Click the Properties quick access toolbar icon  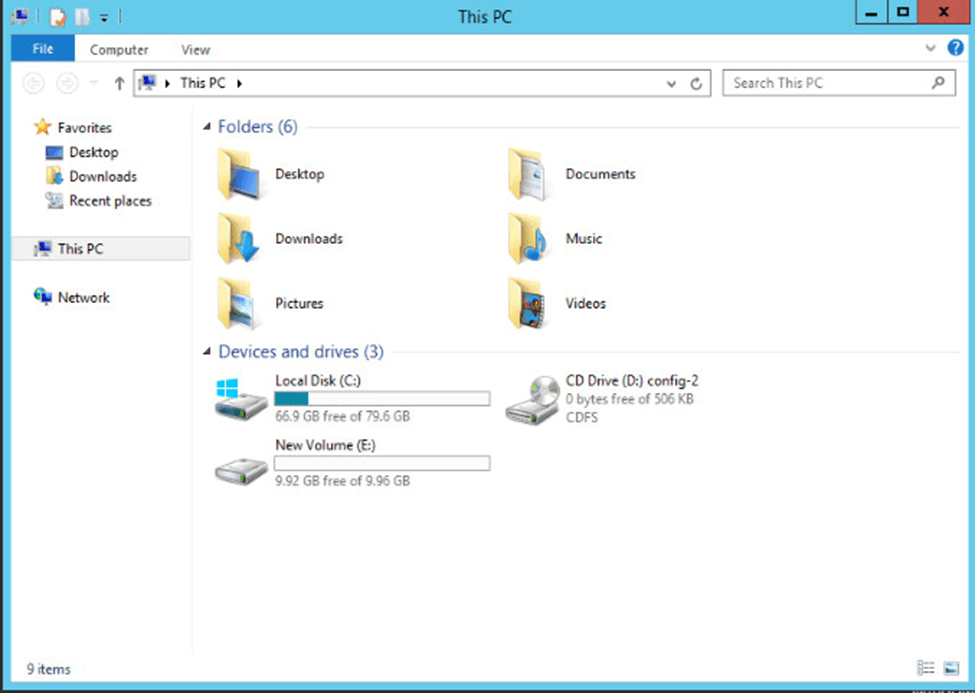pos(57,17)
